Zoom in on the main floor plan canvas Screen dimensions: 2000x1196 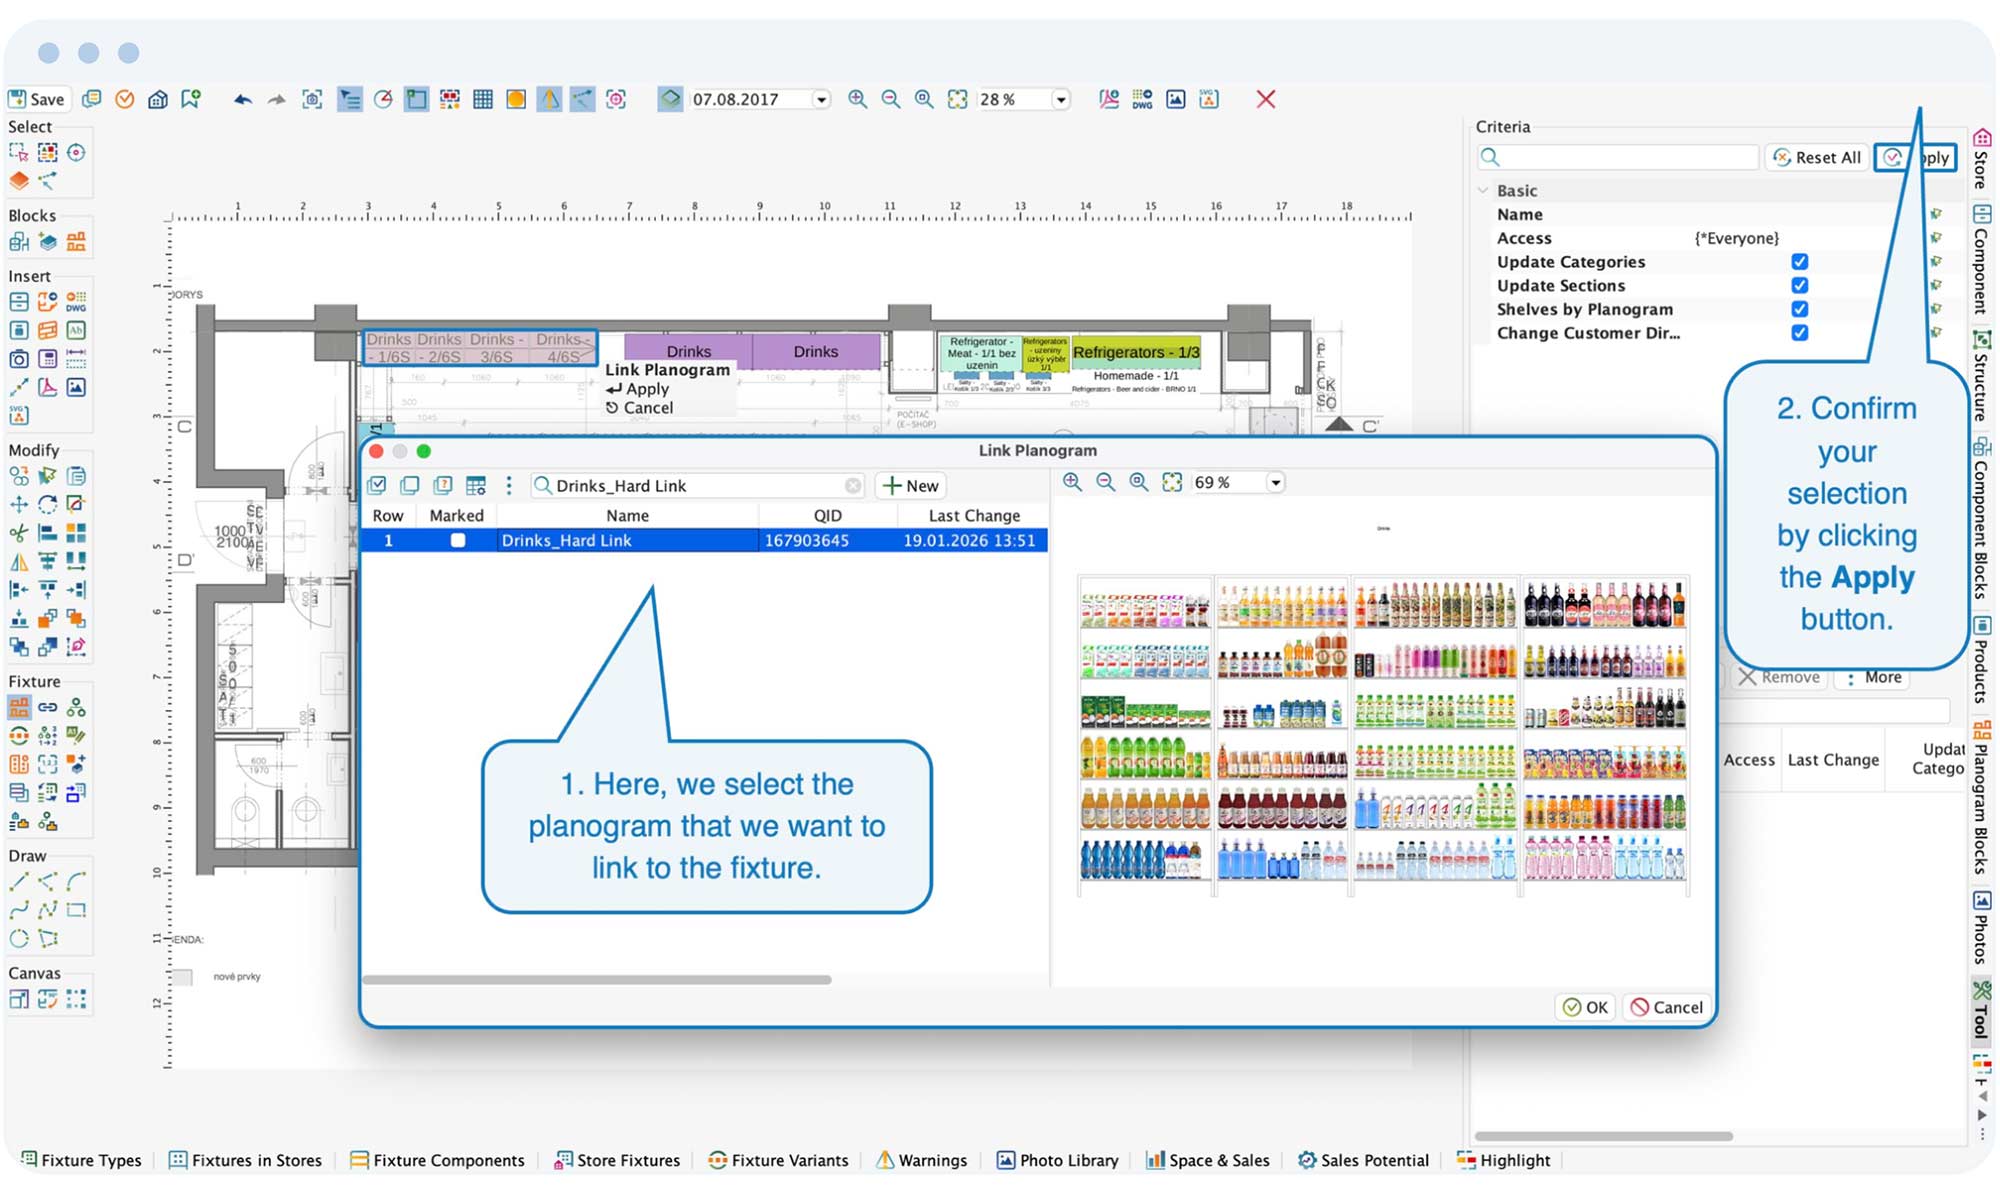tap(857, 99)
